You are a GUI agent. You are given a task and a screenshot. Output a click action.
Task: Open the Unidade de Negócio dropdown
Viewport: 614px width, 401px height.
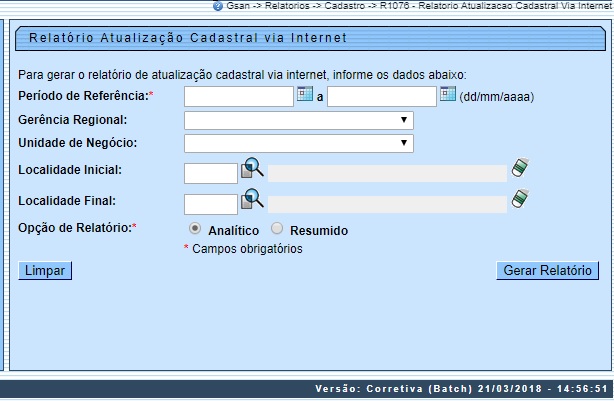[x=299, y=143]
